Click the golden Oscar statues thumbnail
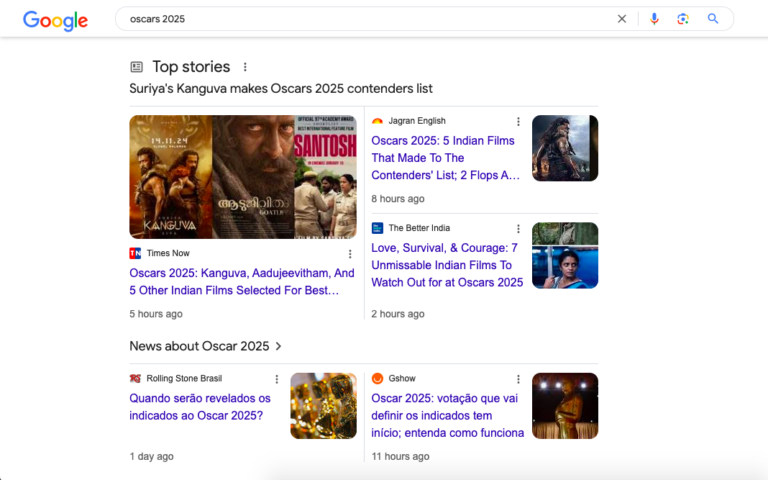The image size is (768, 480). pyautogui.click(x=323, y=406)
